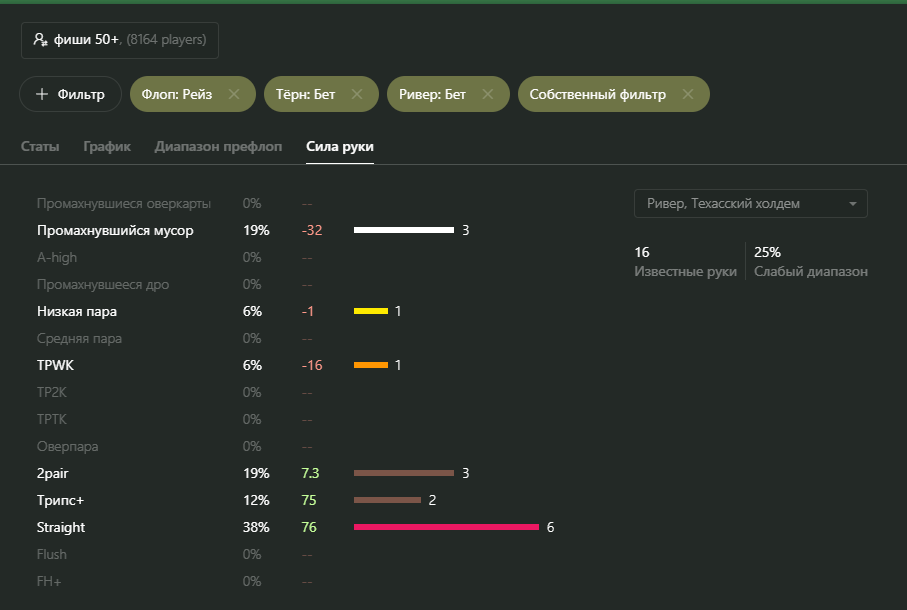Select the 2pair hand strength row
Image resolution: width=907 pixels, height=610 pixels.
tap(55, 473)
